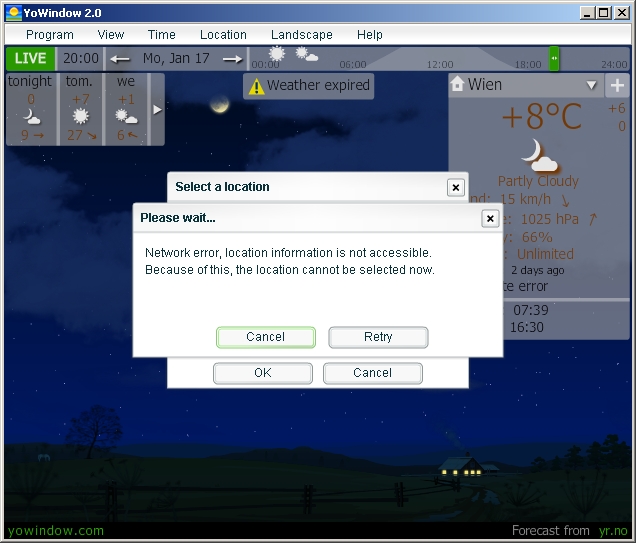This screenshot has width=636, height=543.
Task: Click Cancel in the Please wait dialog
Action: click(266, 337)
